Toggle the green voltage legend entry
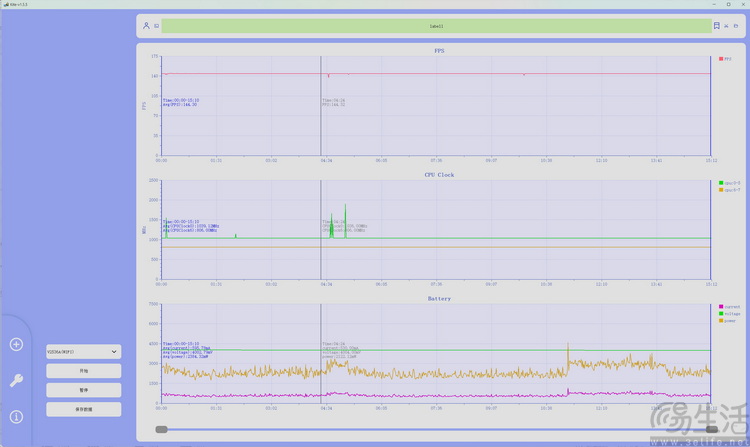The image size is (750, 447). pos(729,314)
